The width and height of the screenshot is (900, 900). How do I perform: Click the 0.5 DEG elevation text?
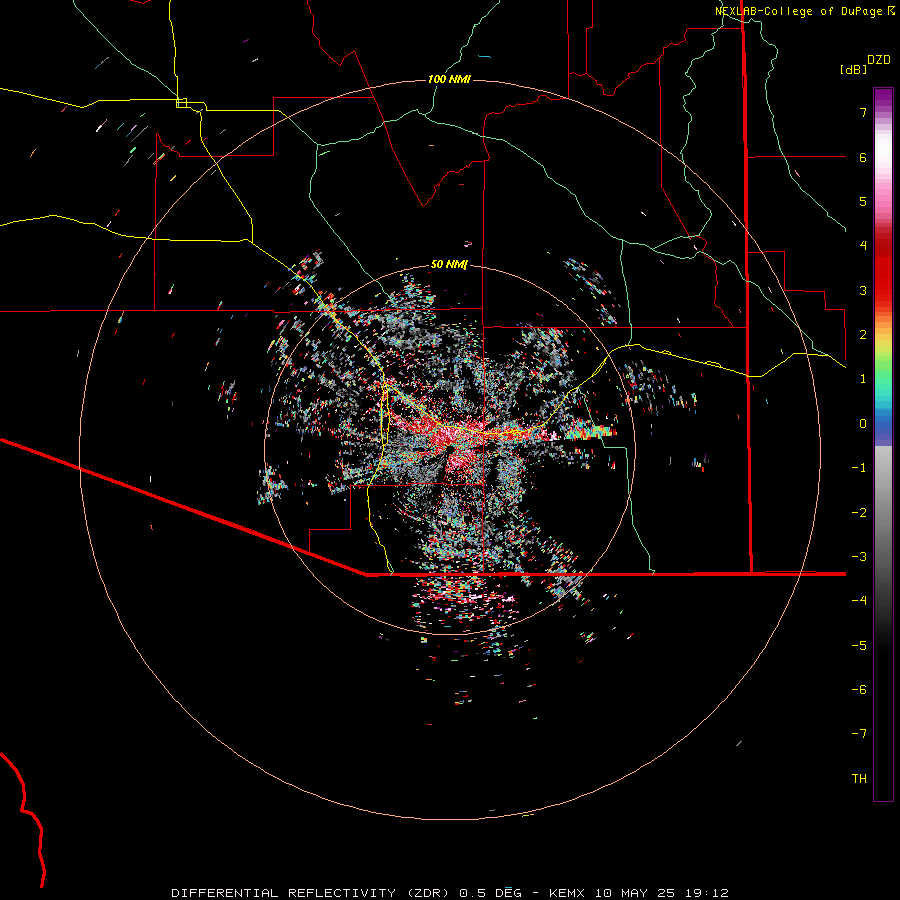point(490,893)
